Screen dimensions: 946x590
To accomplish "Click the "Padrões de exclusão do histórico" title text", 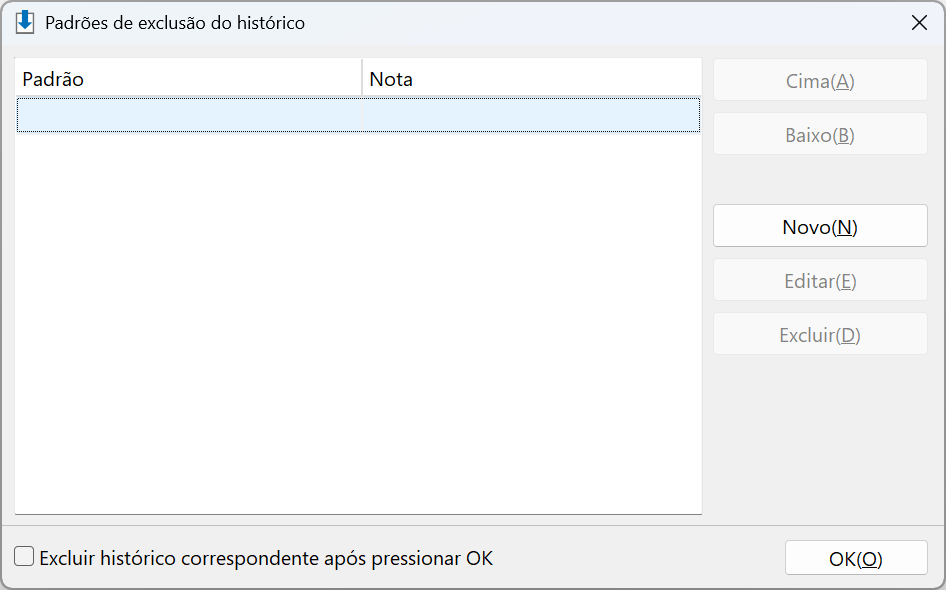I will tap(175, 23).
